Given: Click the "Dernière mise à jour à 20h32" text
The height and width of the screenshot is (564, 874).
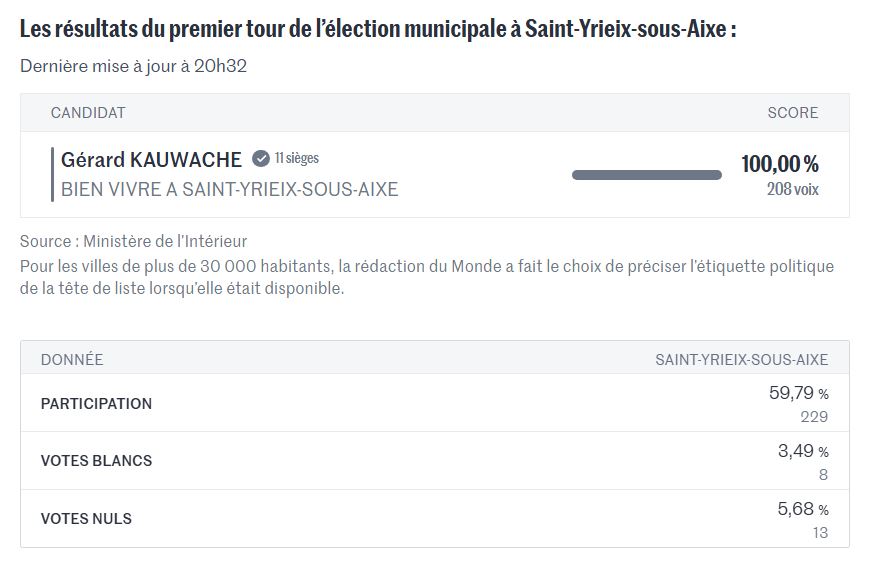Looking at the screenshot, I should coord(133,67).
